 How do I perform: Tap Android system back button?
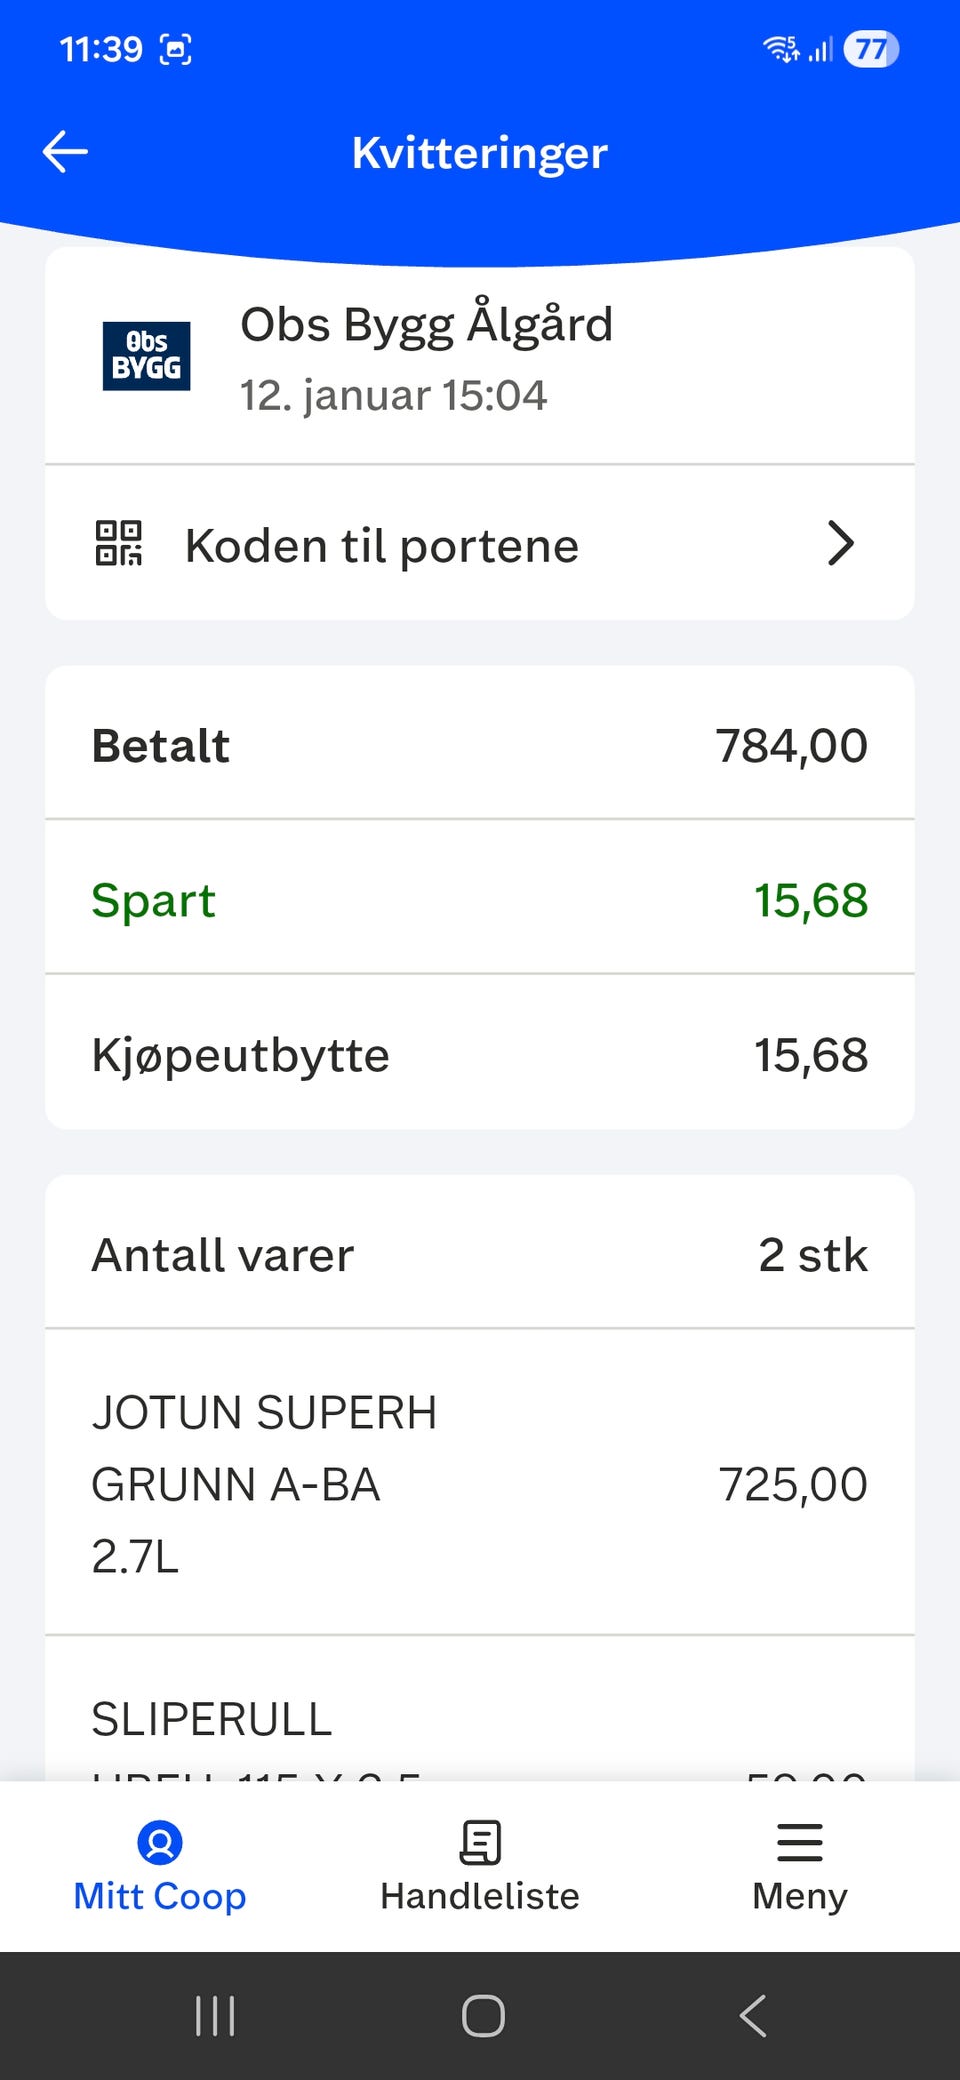click(753, 2015)
